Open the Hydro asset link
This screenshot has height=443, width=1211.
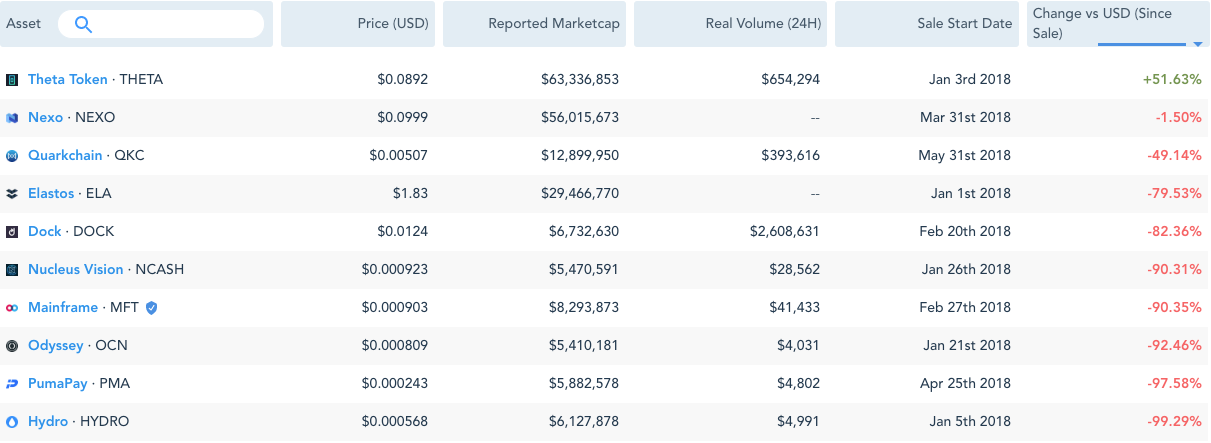(x=48, y=421)
